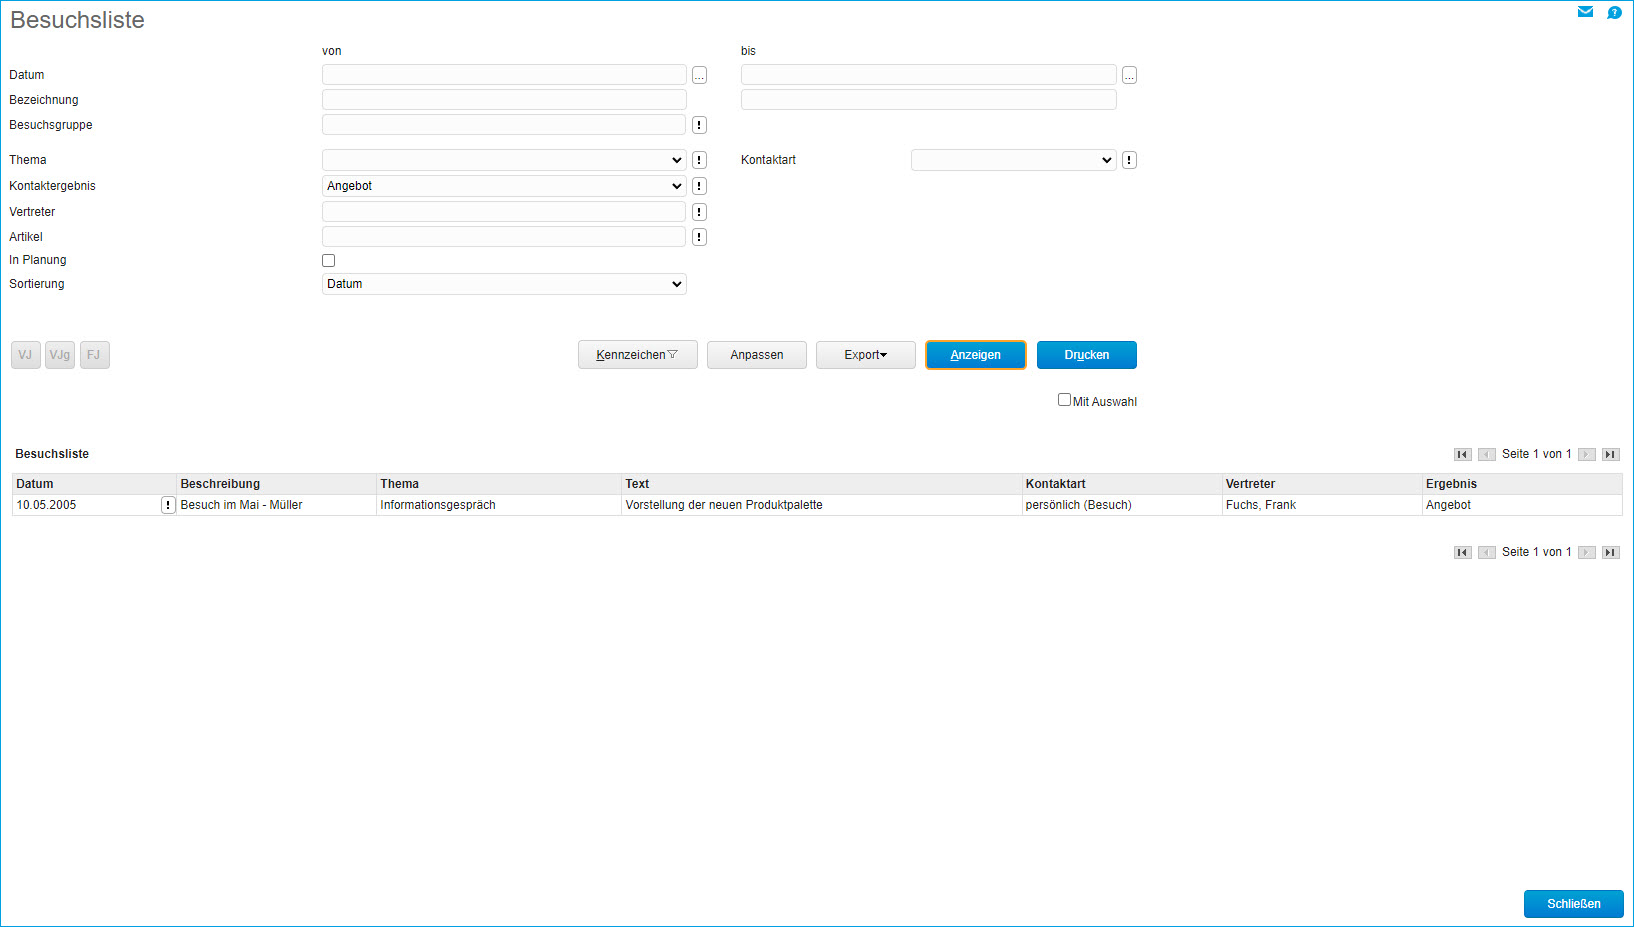
Task: Open the Kennzeichen filter menu
Action: pos(637,355)
